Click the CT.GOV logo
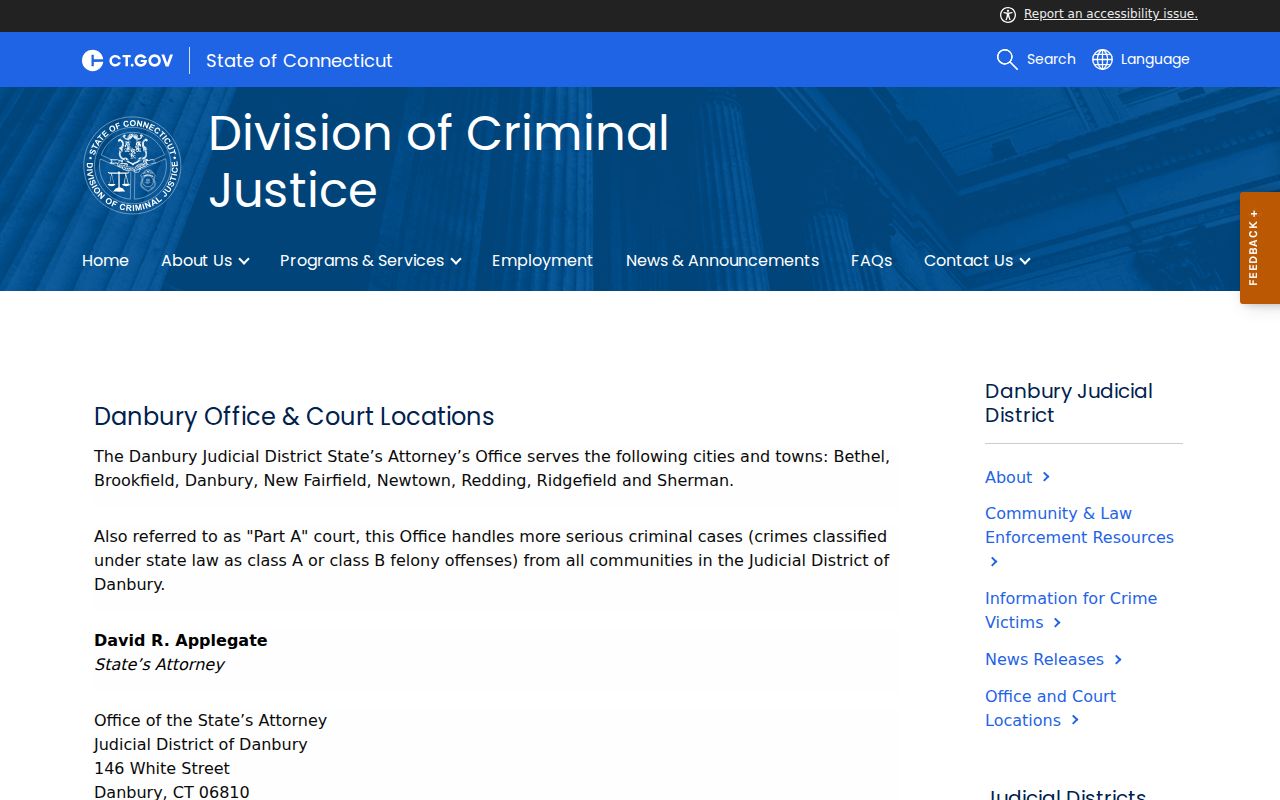 127,60
